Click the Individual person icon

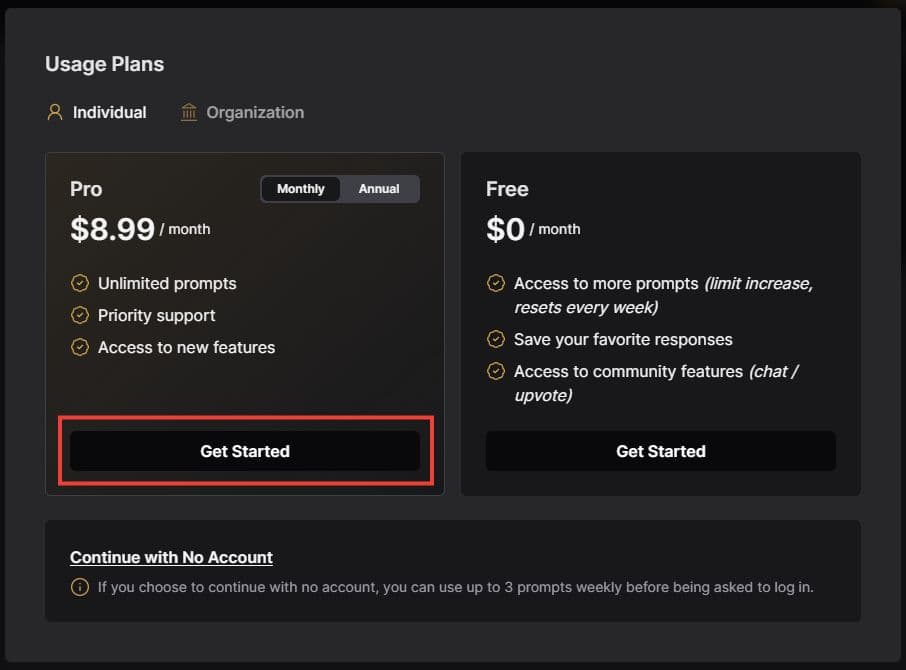click(55, 112)
